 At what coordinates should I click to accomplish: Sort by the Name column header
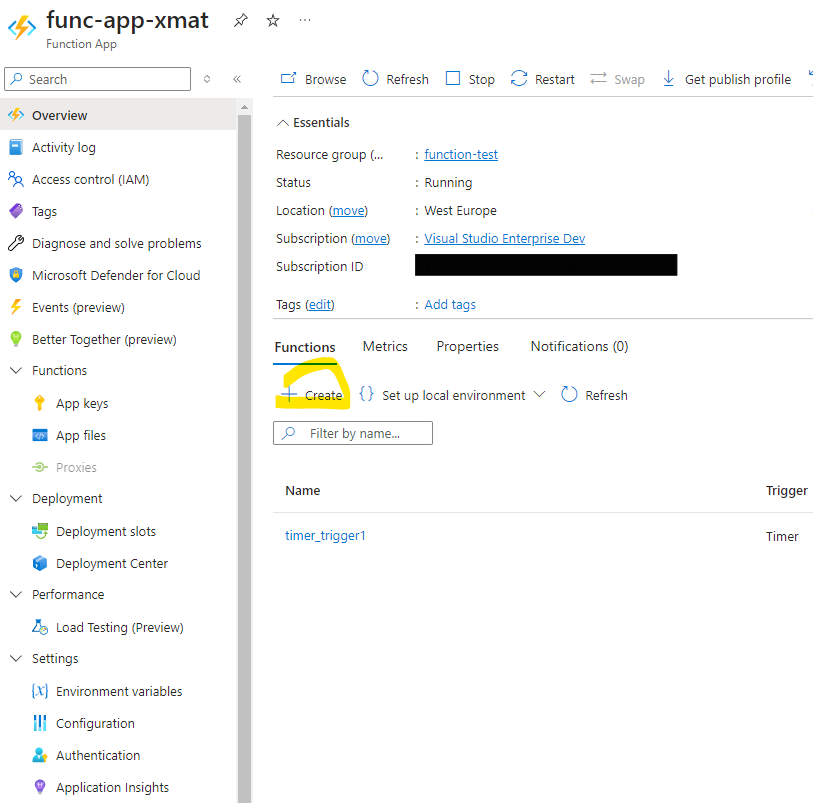303,490
